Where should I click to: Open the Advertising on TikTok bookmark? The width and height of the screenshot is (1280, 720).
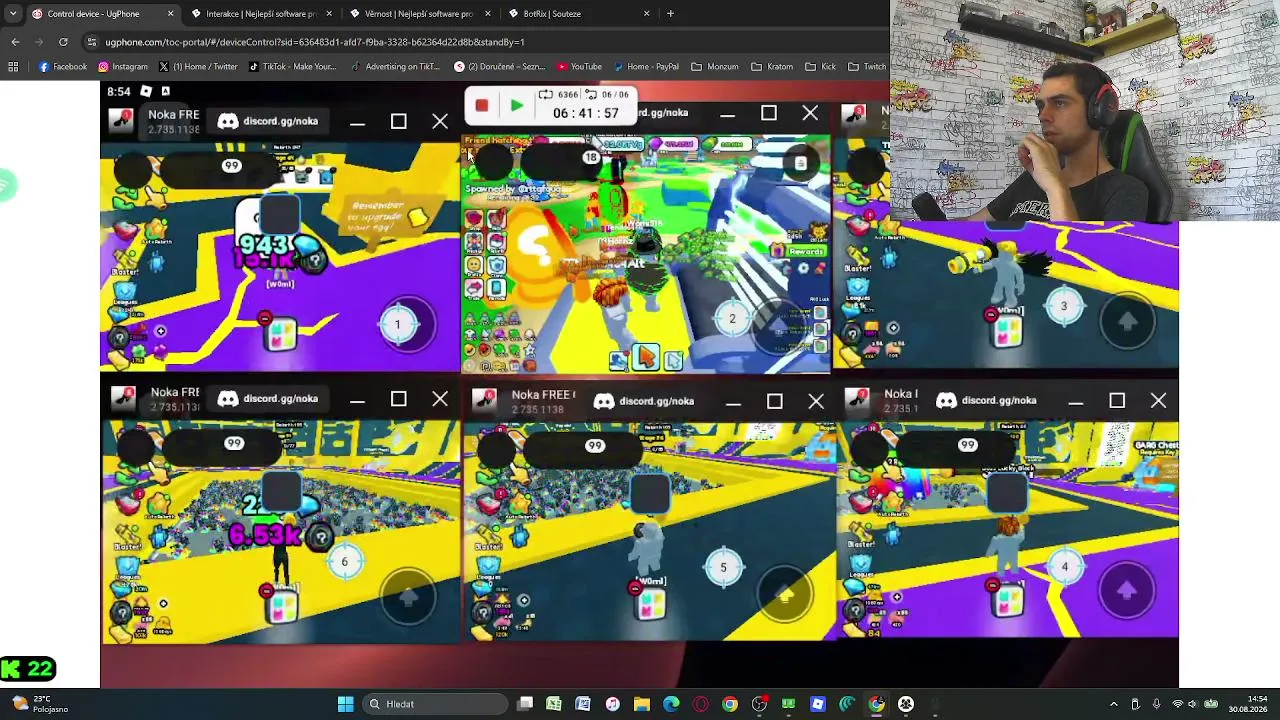click(395, 67)
